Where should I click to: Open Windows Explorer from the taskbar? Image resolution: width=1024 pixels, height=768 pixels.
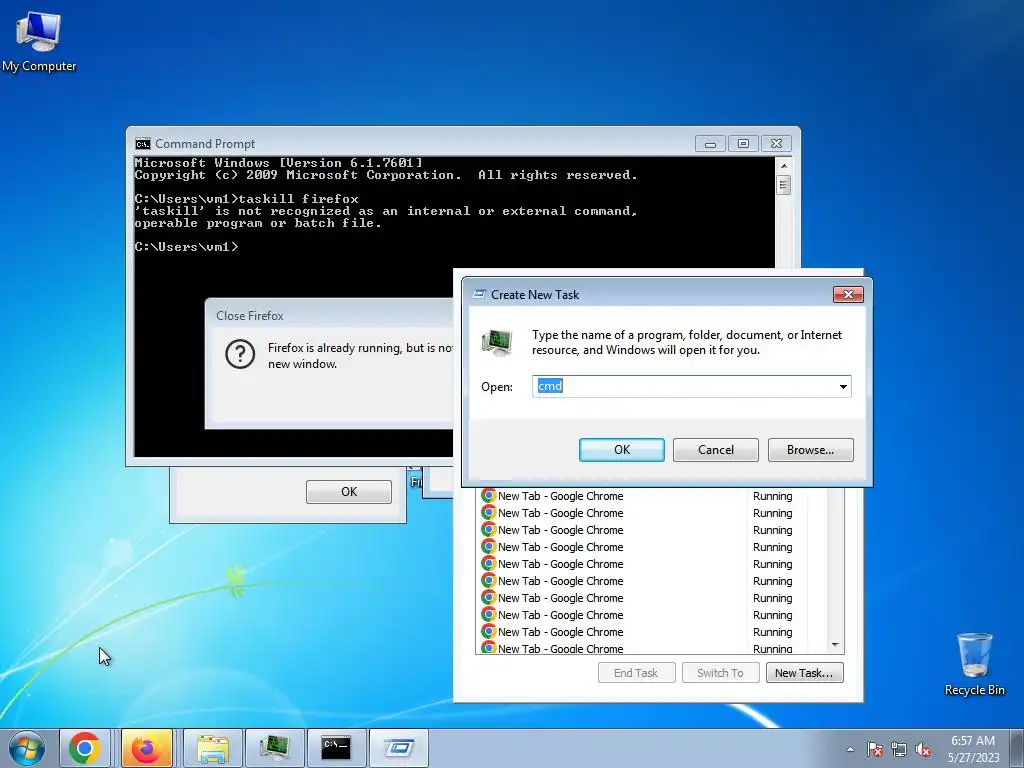tap(212, 748)
